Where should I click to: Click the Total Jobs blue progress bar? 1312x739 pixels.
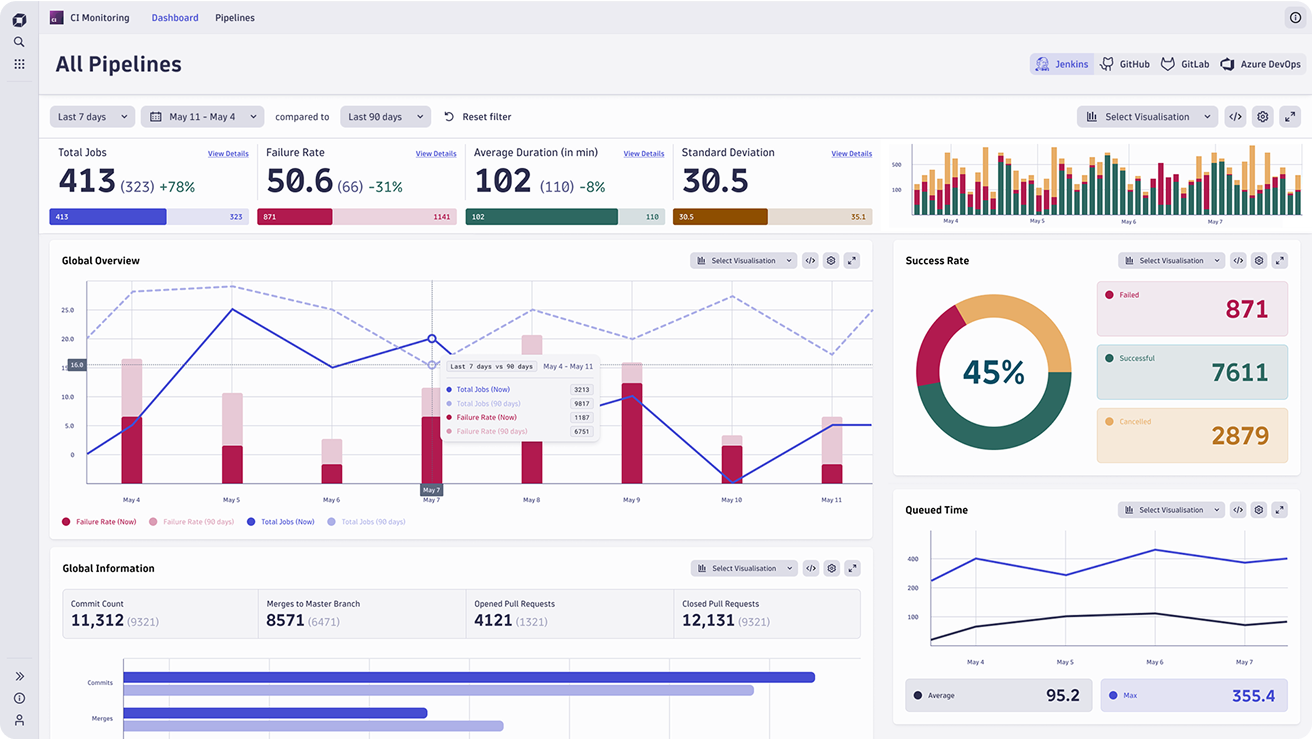pos(108,217)
